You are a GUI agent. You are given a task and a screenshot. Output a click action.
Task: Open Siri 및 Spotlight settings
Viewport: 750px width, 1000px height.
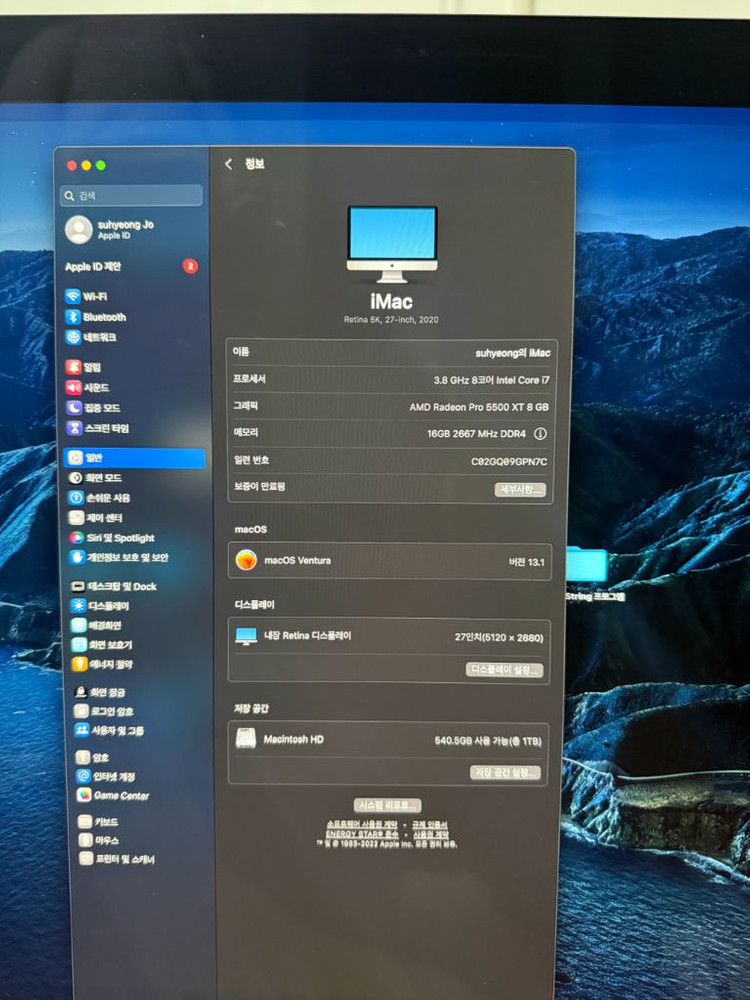click(119, 538)
